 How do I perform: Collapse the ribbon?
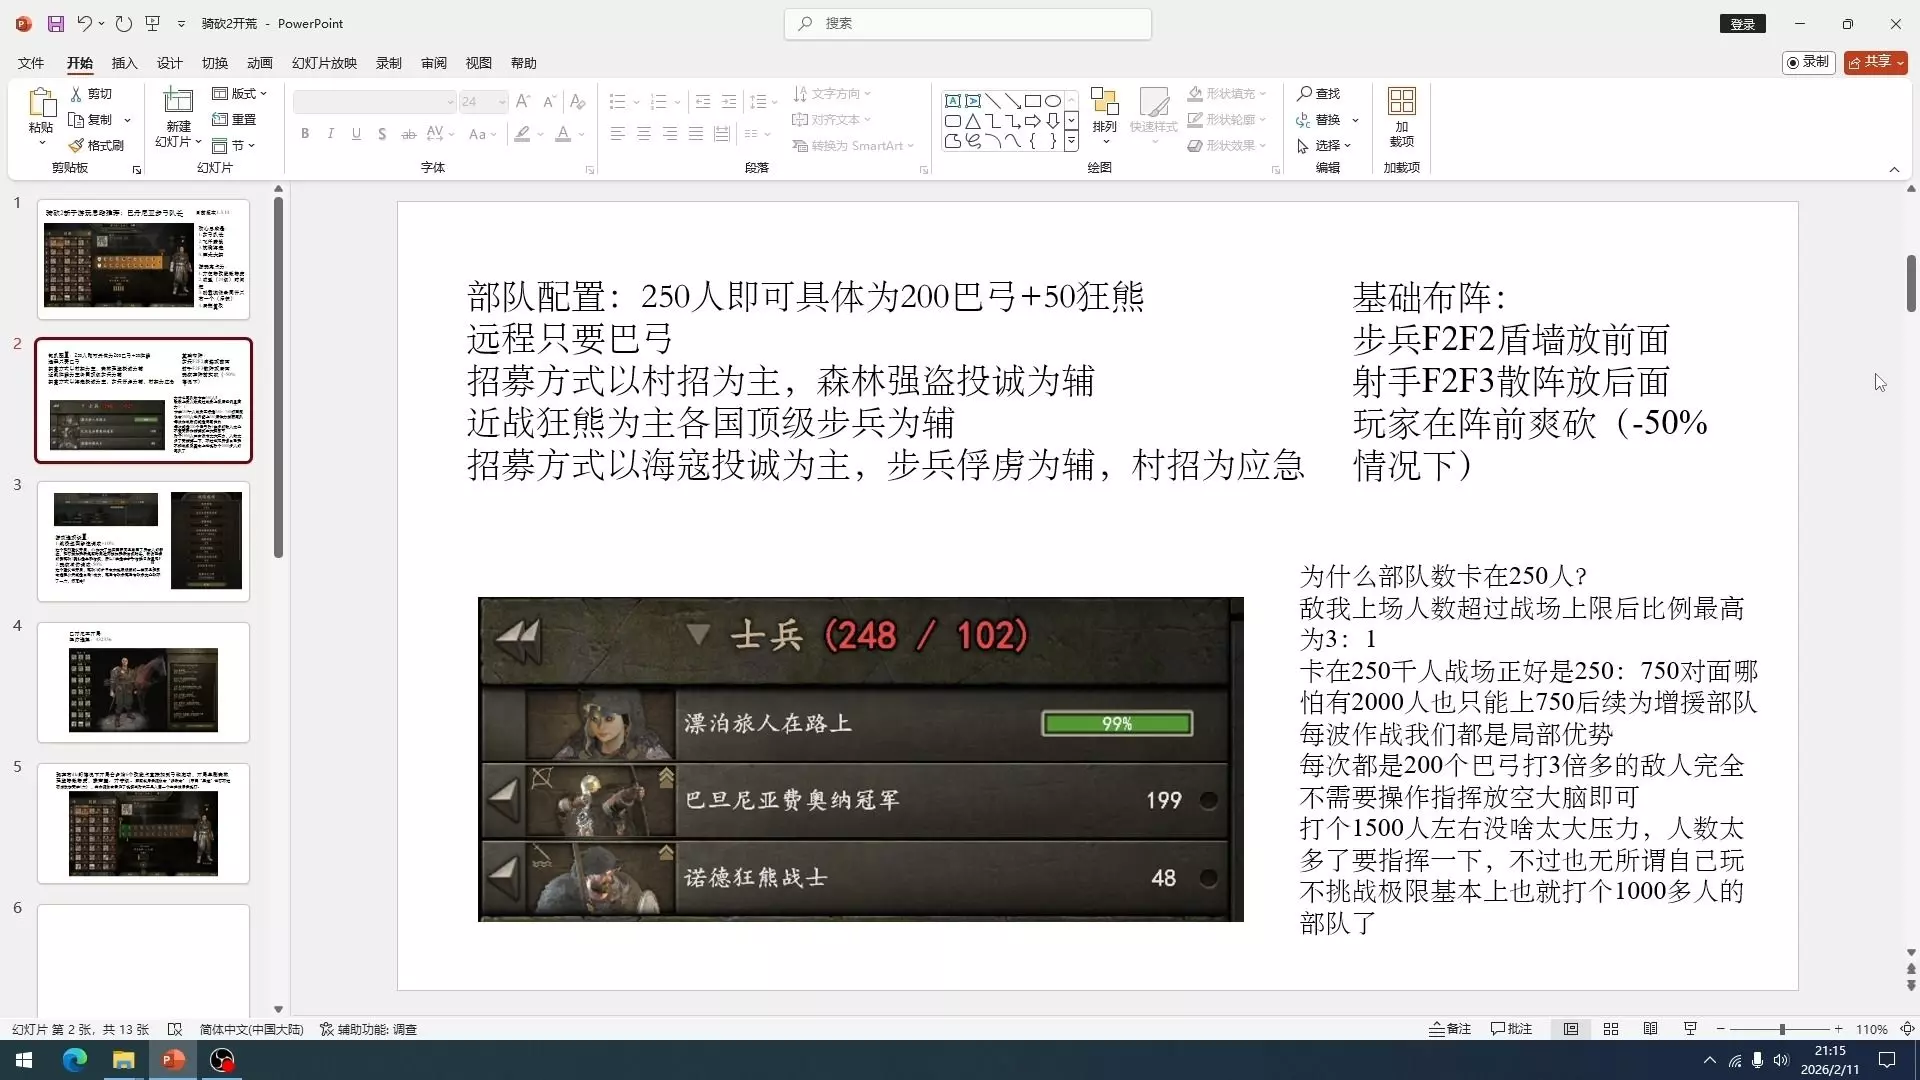[1894, 169]
